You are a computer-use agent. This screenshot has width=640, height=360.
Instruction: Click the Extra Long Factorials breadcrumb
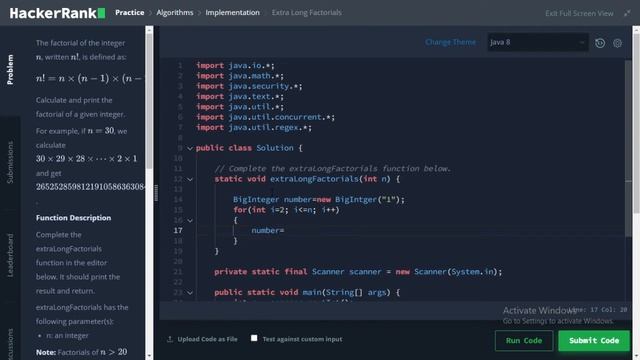tap(307, 13)
